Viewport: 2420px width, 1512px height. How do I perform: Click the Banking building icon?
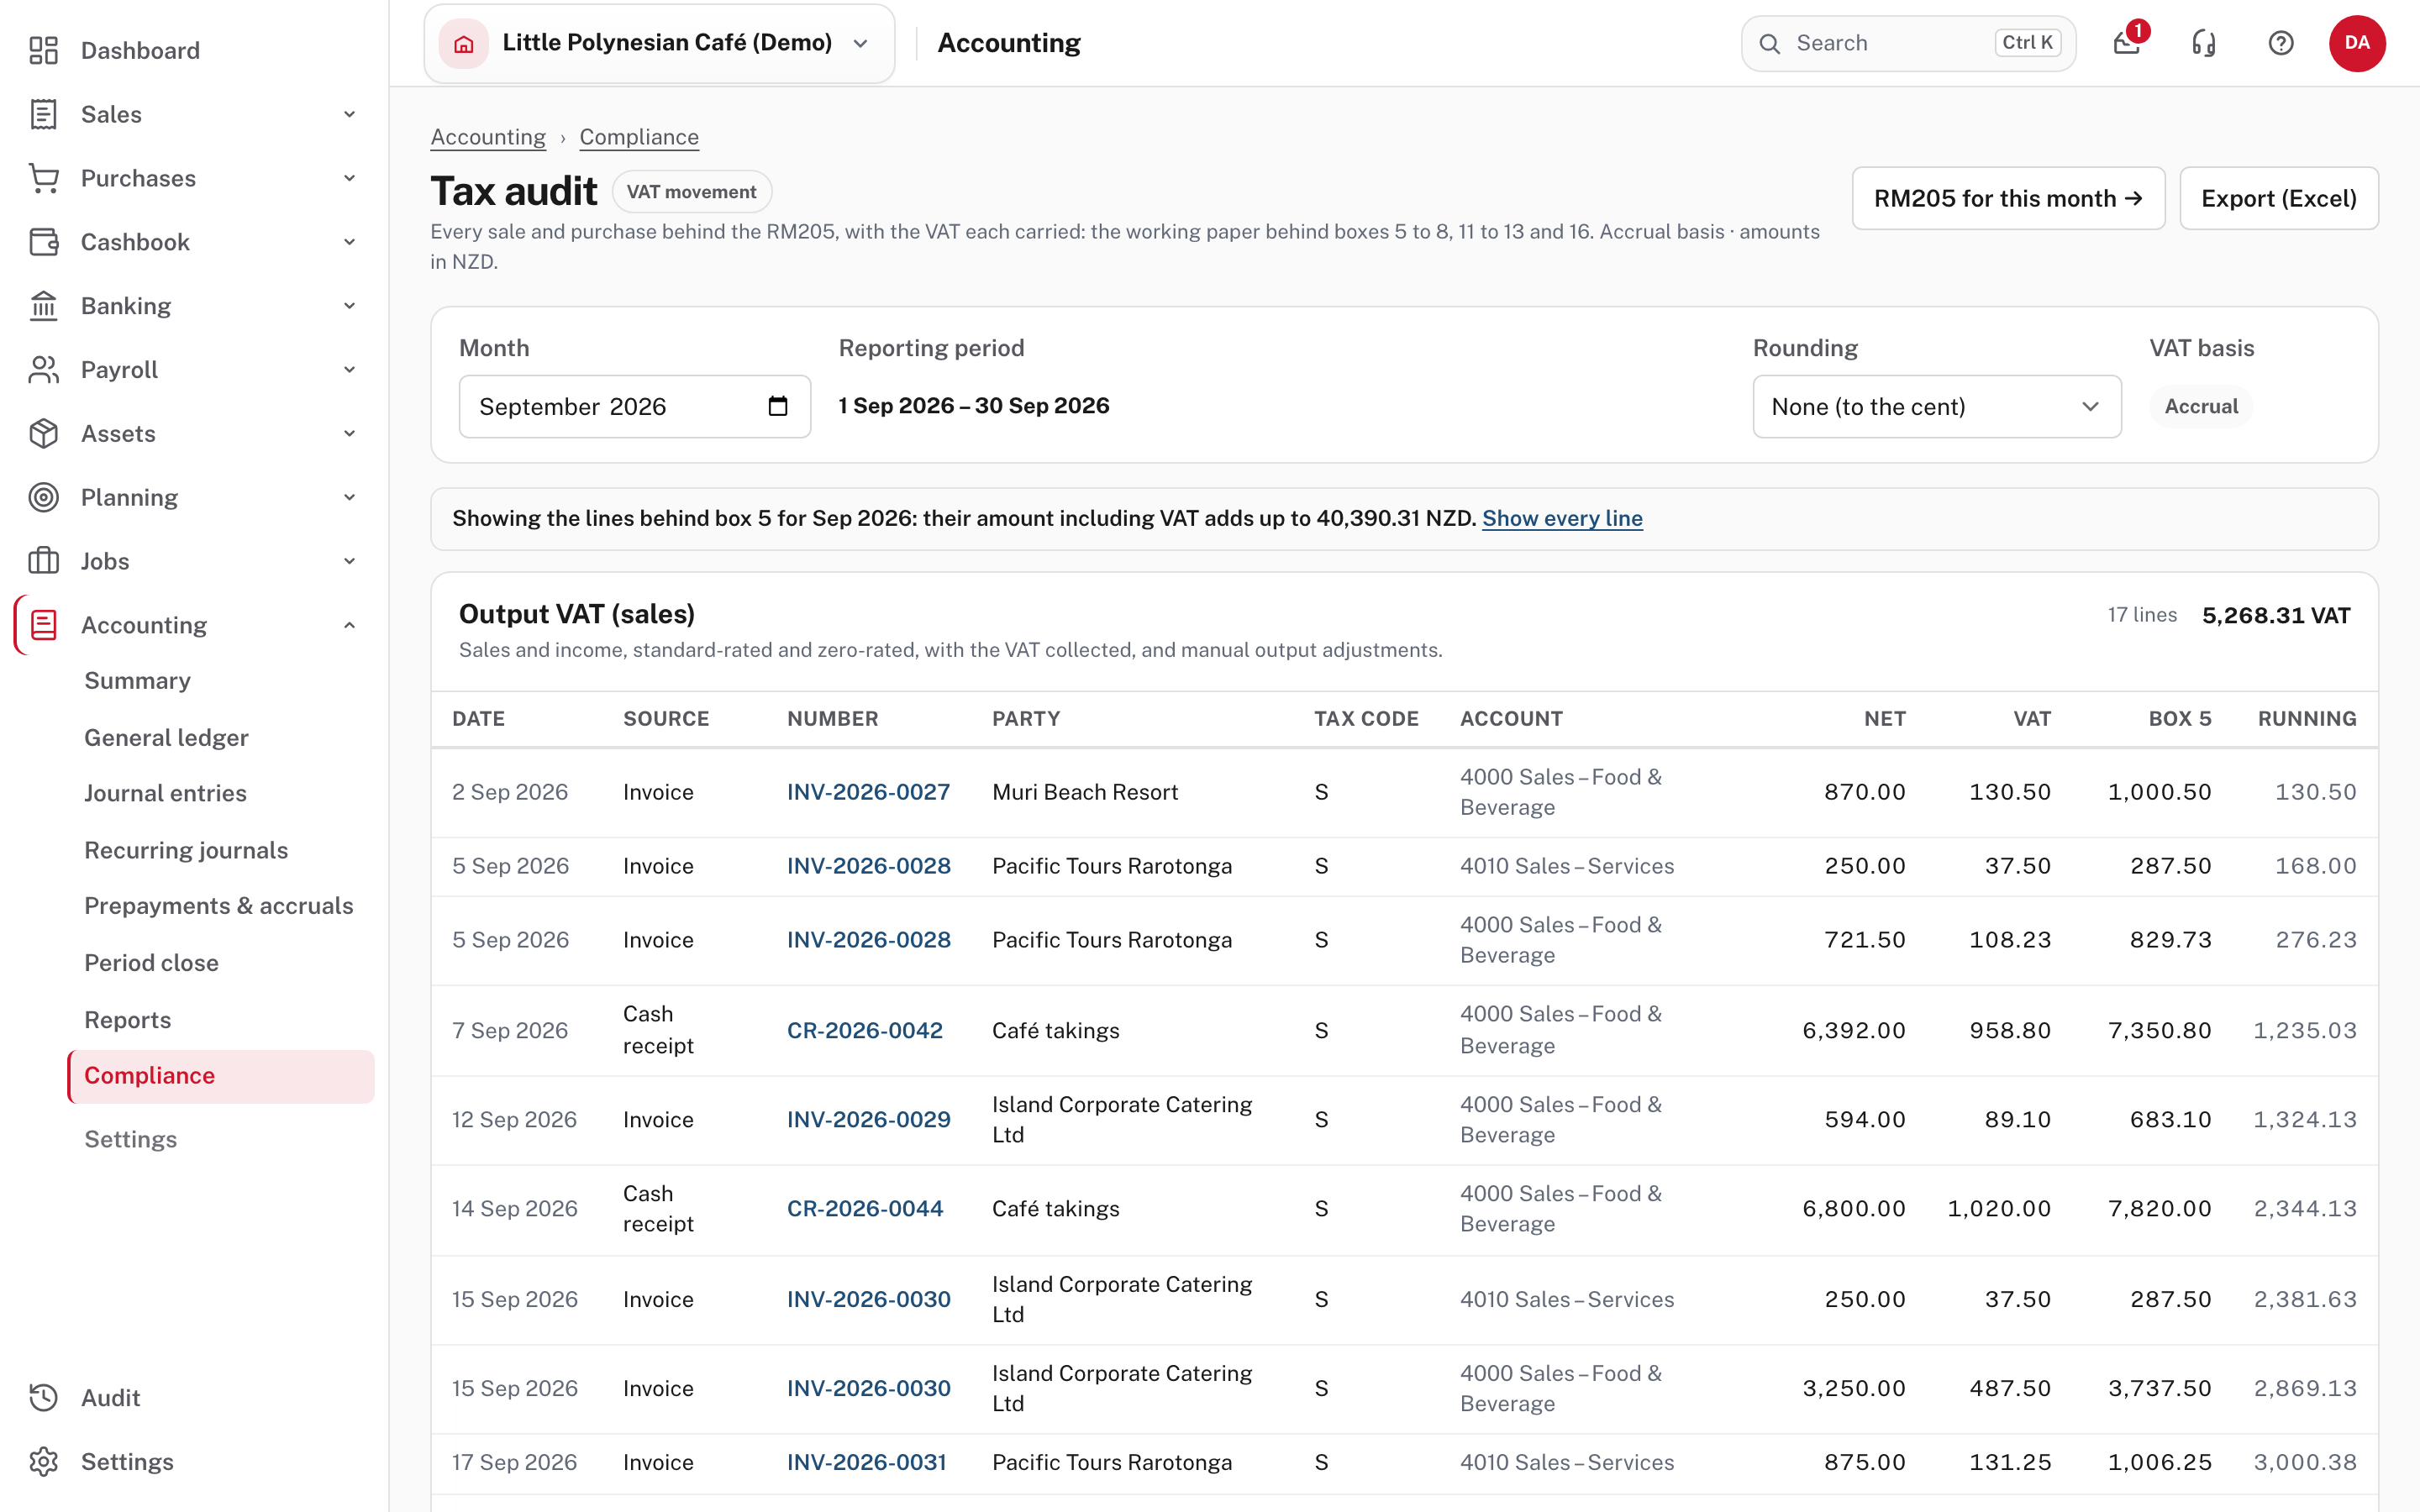click(x=43, y=306)
